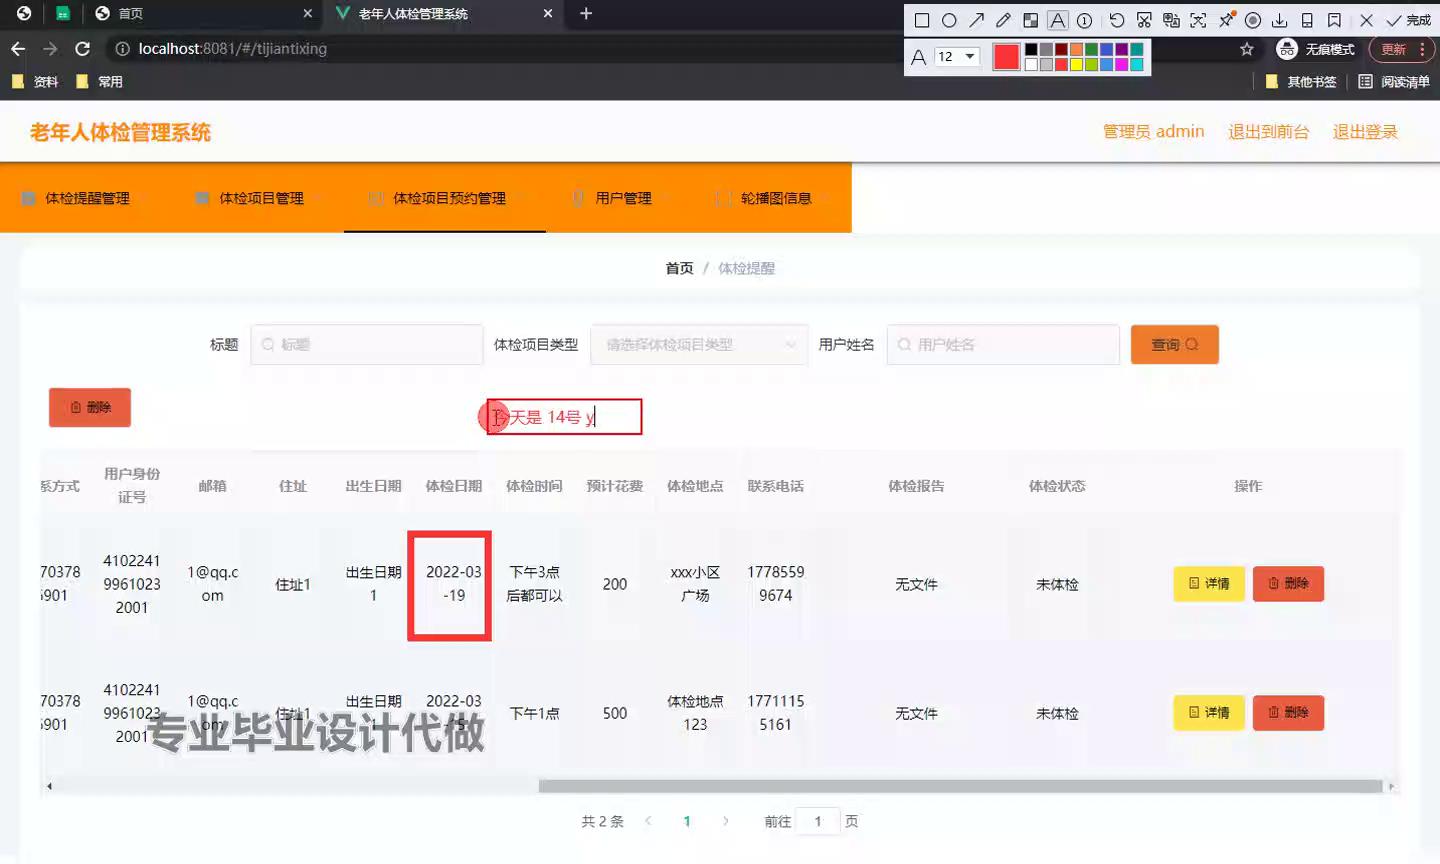Pick the yellow color swatch
Viewport: 1440px width, 864px height.
pyautogui.click(x=1076, y=65)
